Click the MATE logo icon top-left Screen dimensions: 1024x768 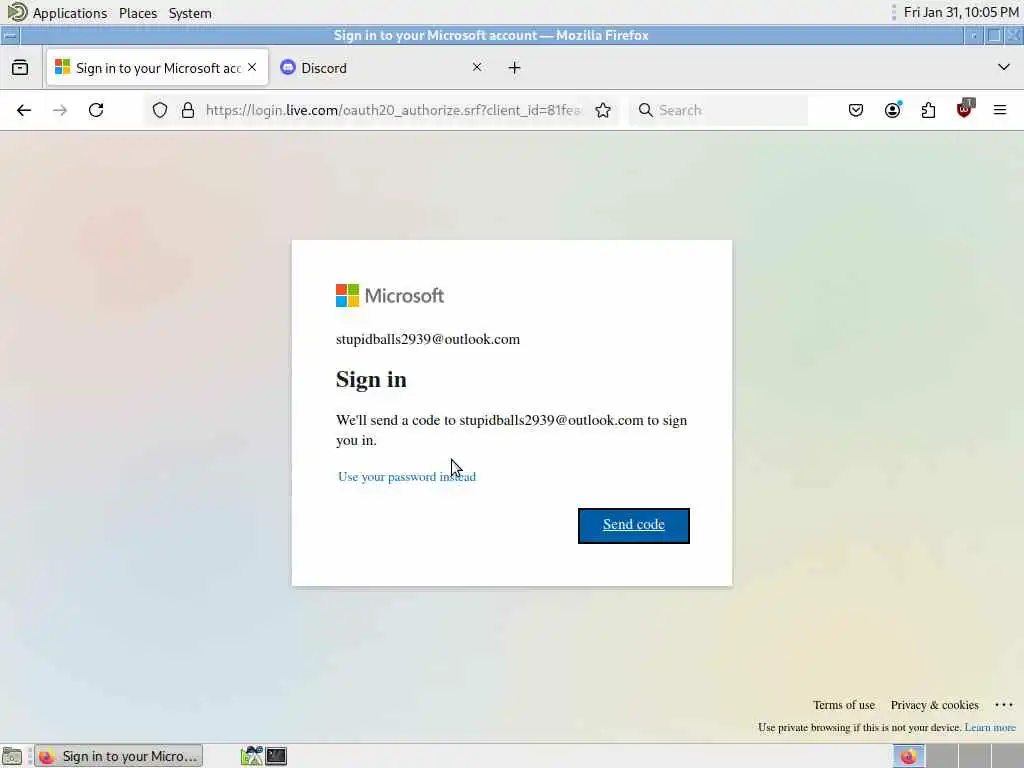pyautogui.click(x=16, y=12)
